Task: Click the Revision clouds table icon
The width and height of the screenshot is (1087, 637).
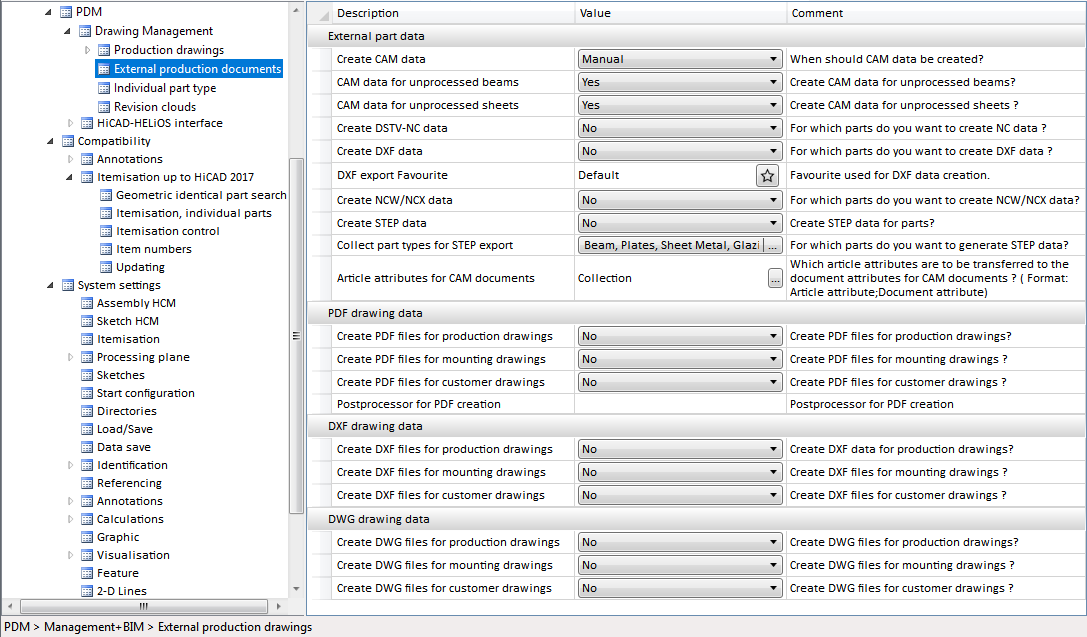Action: click(104, 107)
